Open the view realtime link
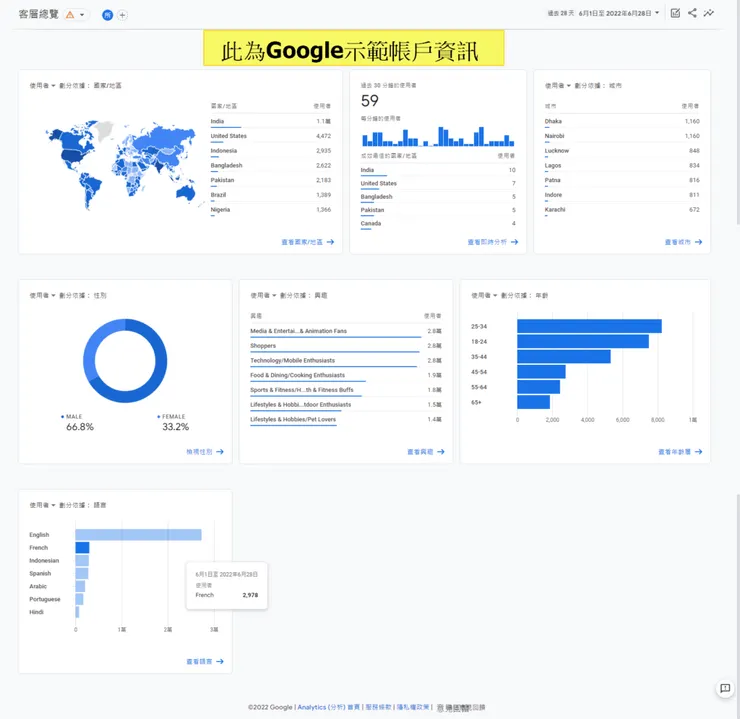The height and width of the screenshot is (719, 740). pyautogui.click(x=493, y=242)
